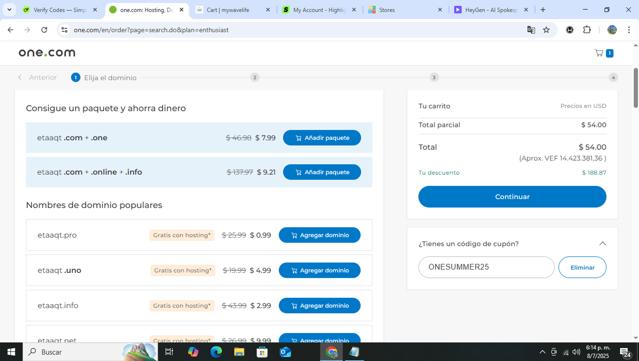Open Chrome three-dot menu
The image size is (639, 361).
point(629,30)
